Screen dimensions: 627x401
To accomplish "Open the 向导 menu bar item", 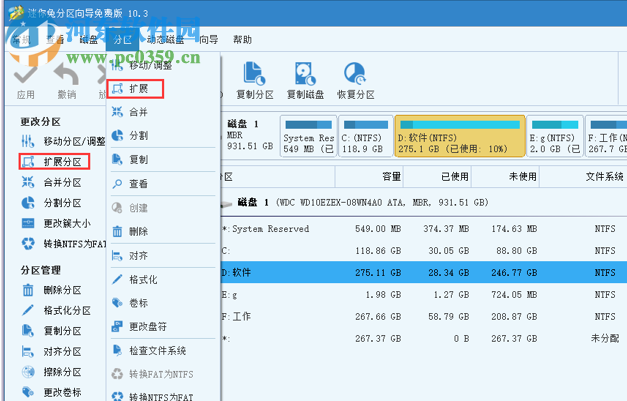I will [x=209, y=40].
